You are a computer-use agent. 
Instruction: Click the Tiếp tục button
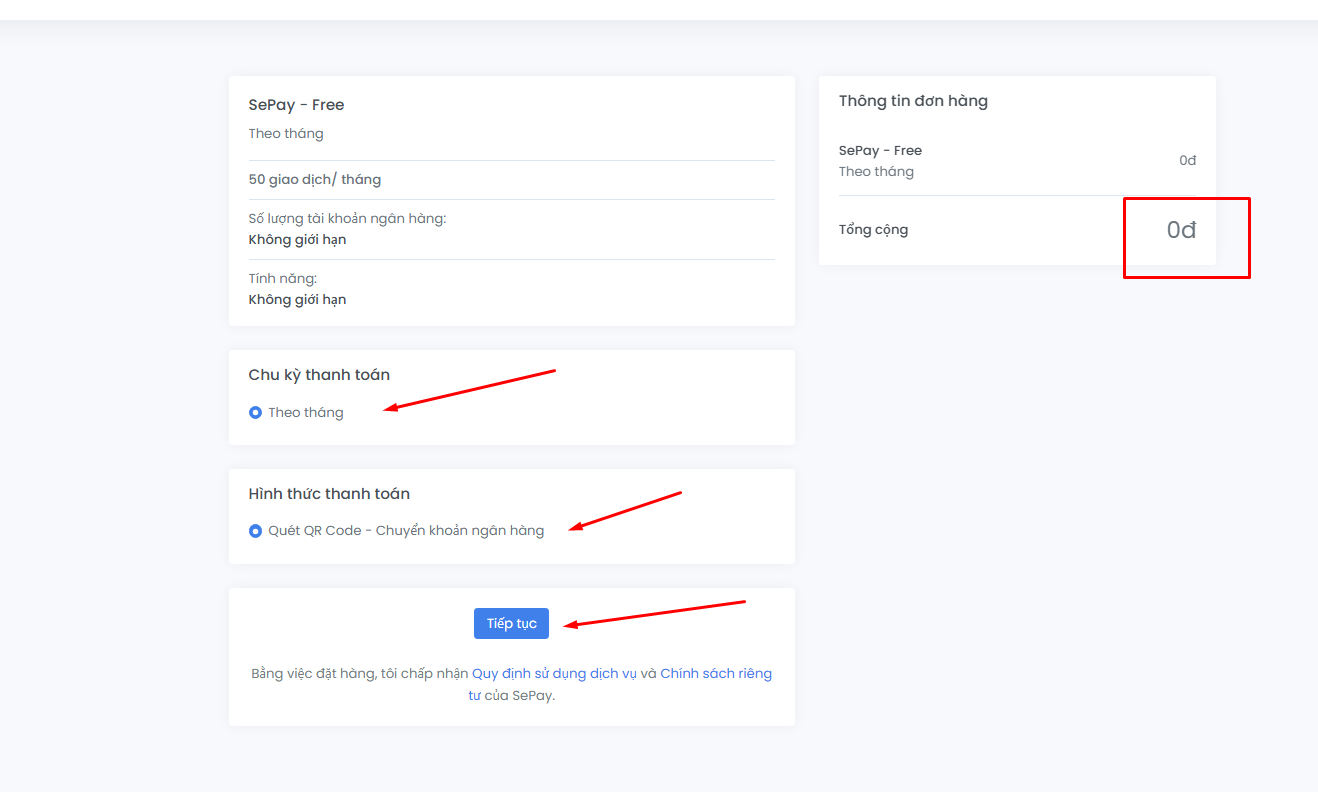tap(511, 623)
